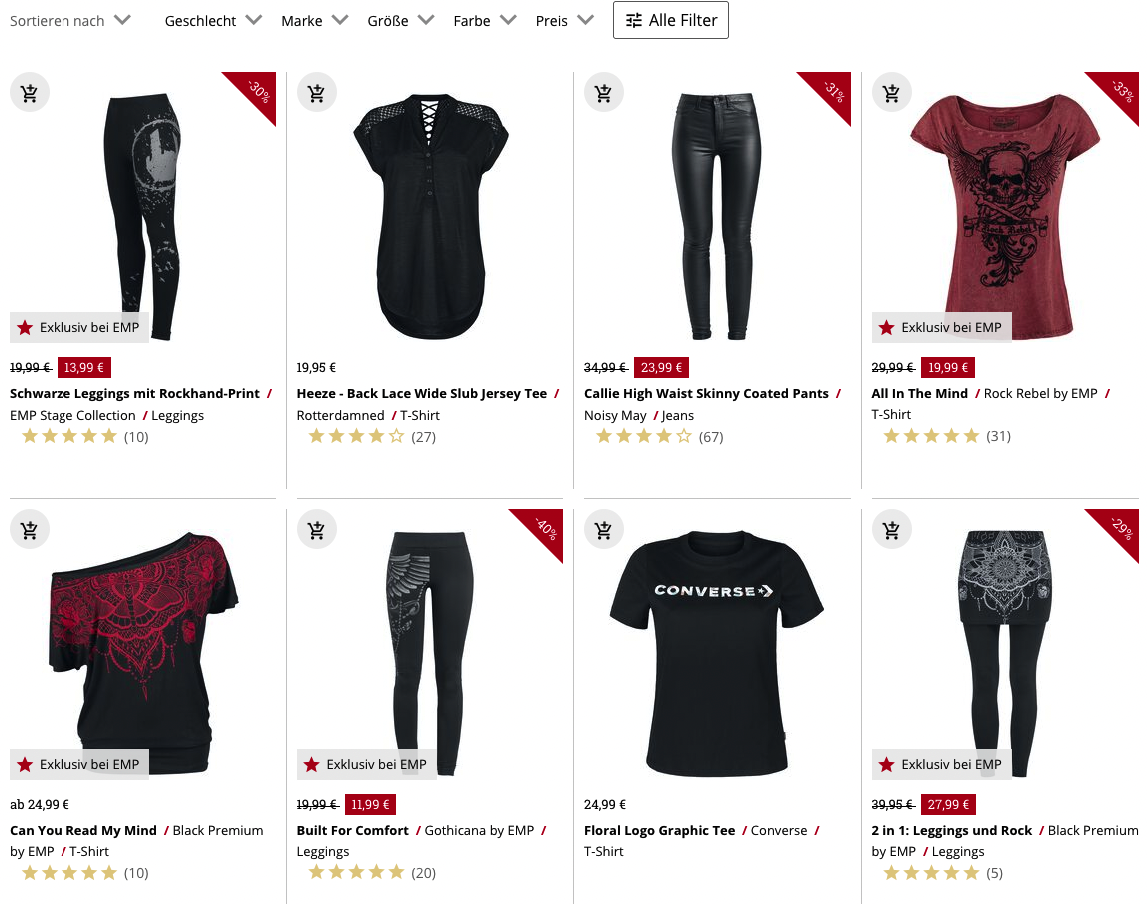Click the star icon in Exklusiv bei EMP badge
Viewport: 1147px width, 904px height.
click(24, 326)
